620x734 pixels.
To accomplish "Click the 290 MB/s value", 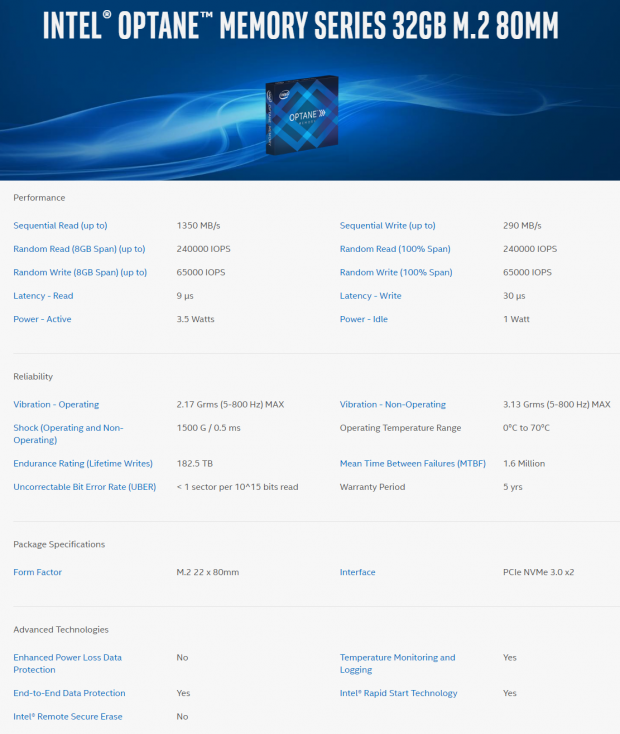I will pyautogui.click(x=522, y=226).
